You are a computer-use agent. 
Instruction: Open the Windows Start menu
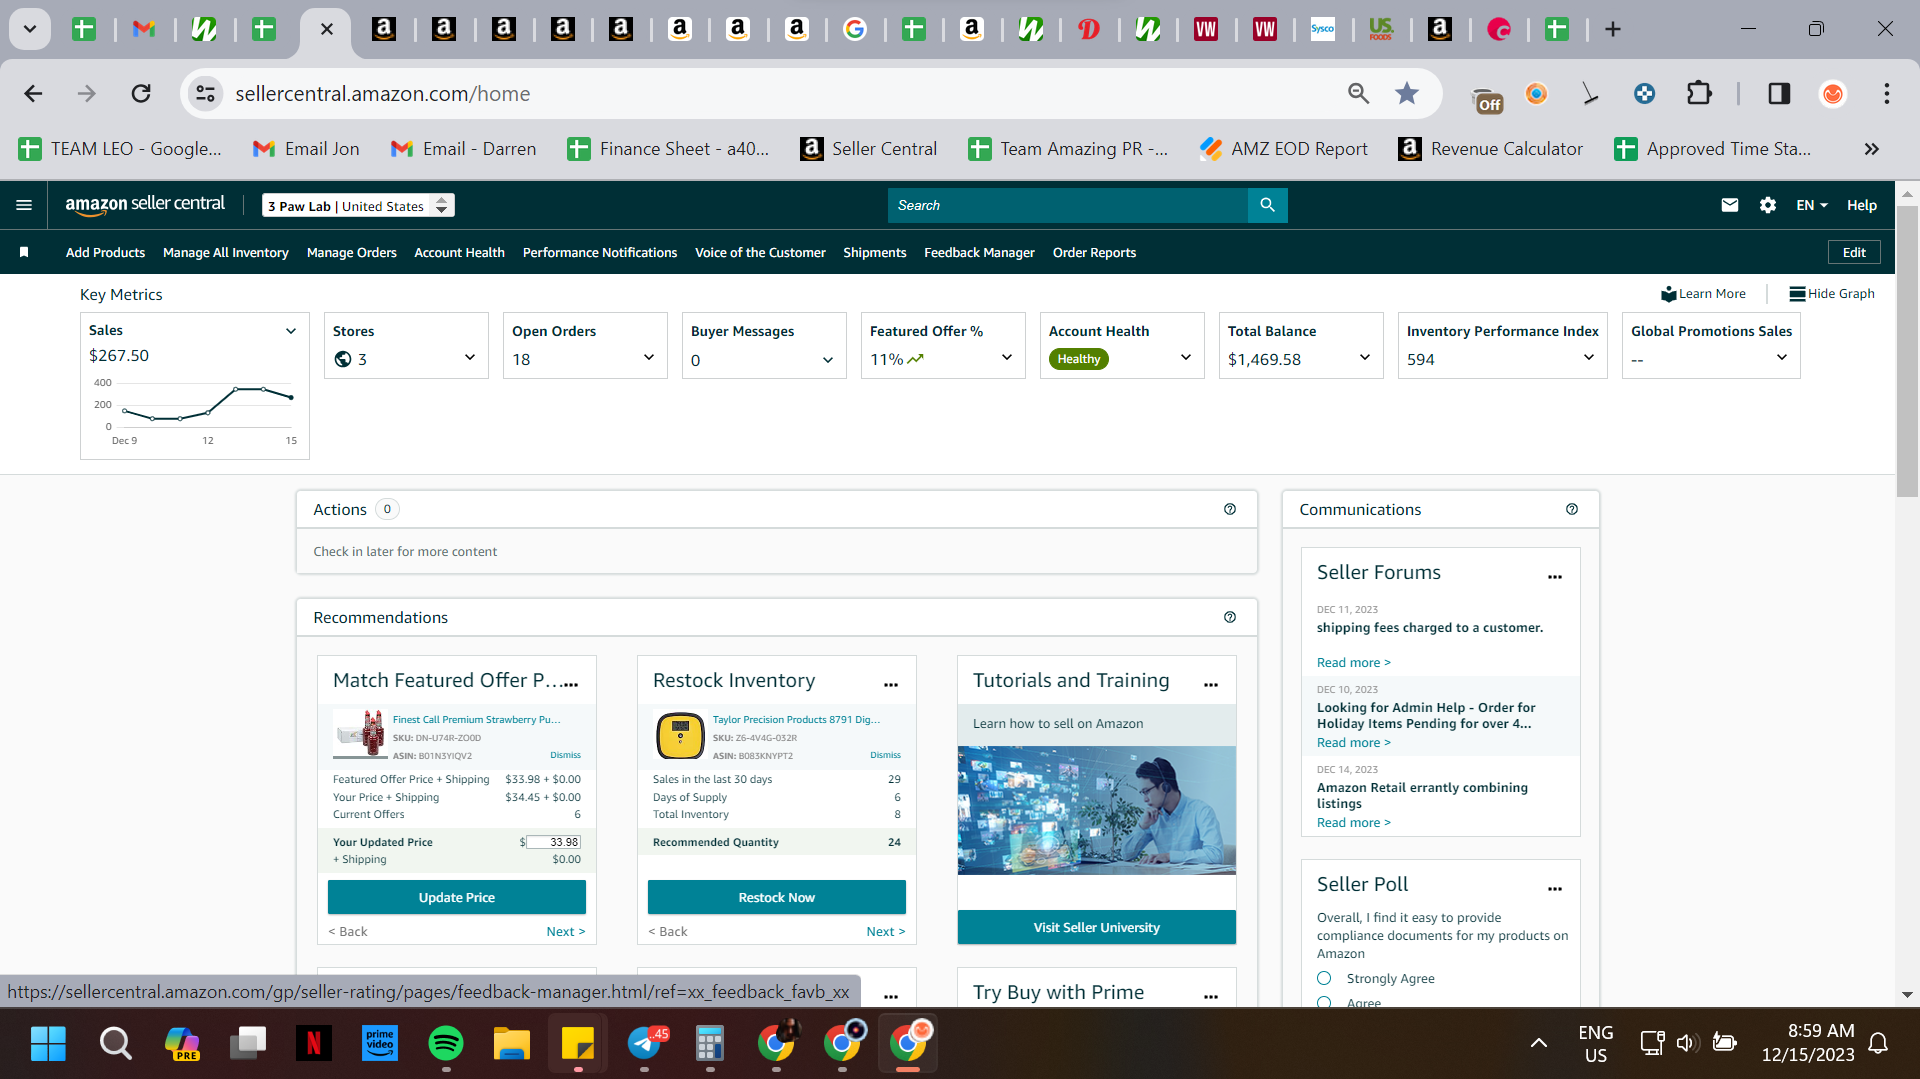coord(48,1043)
